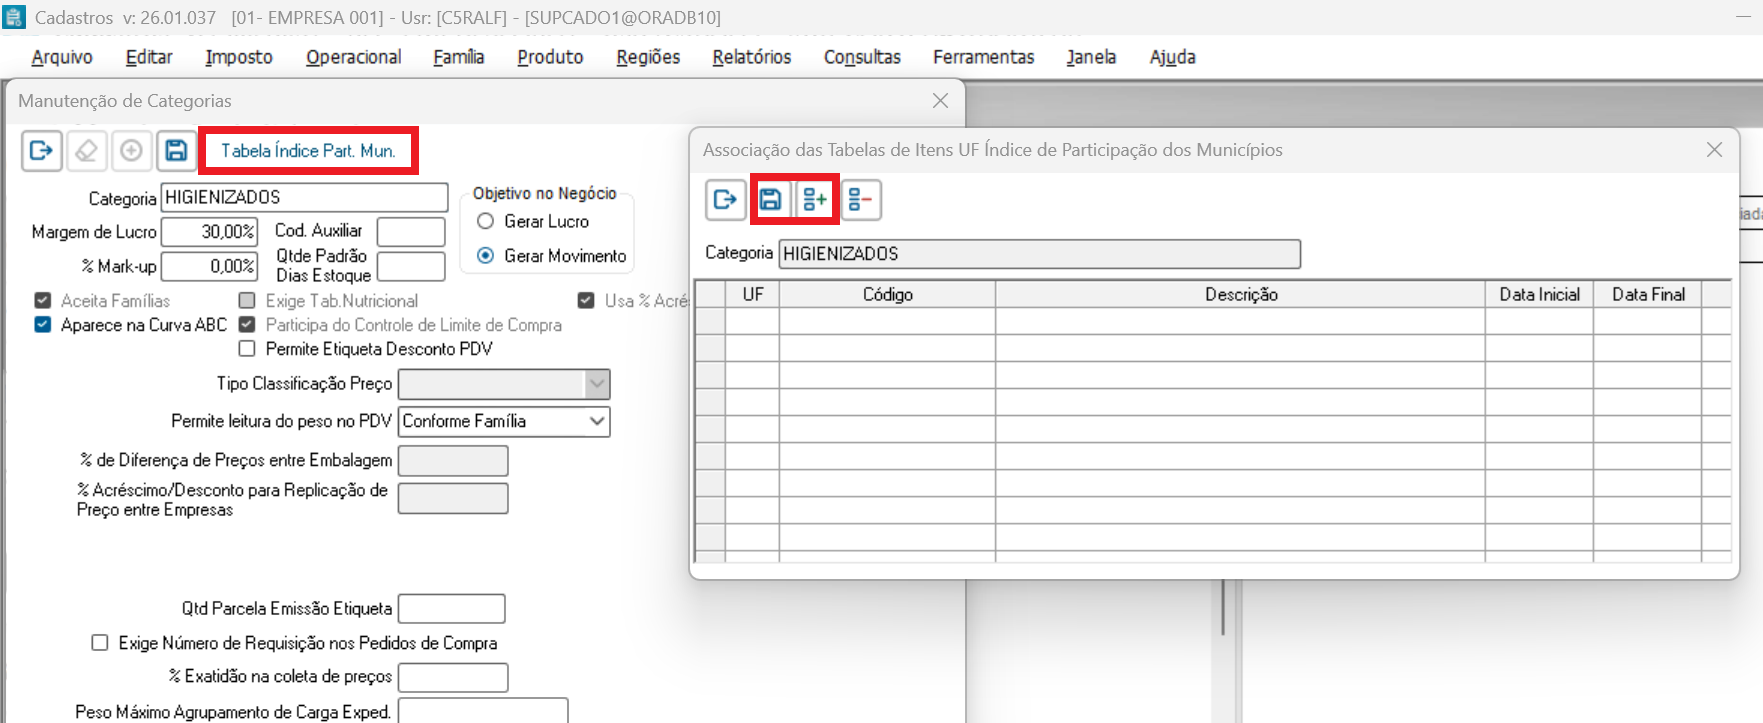This screenshot has height=723, width=1763.
Task: Click the Categoria field in Manutenção de Categorias
Action: coord(305,197)
